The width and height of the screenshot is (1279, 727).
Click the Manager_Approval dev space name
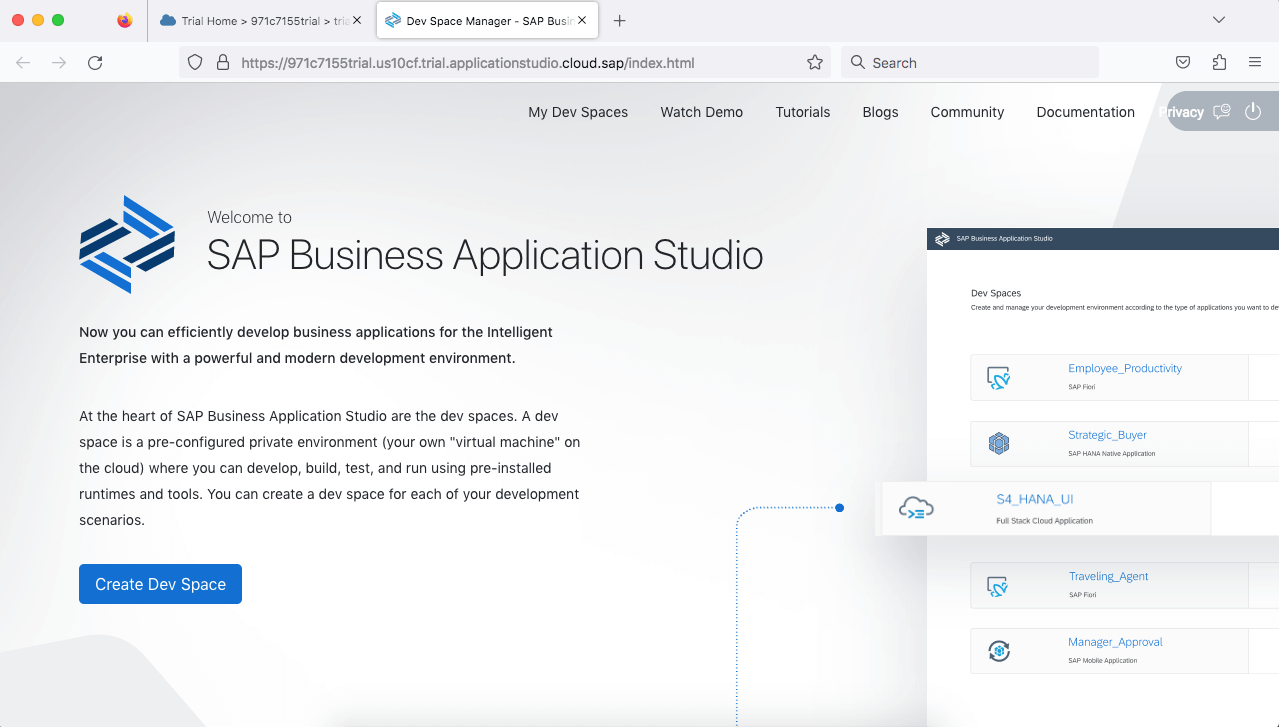[1115, 642]
